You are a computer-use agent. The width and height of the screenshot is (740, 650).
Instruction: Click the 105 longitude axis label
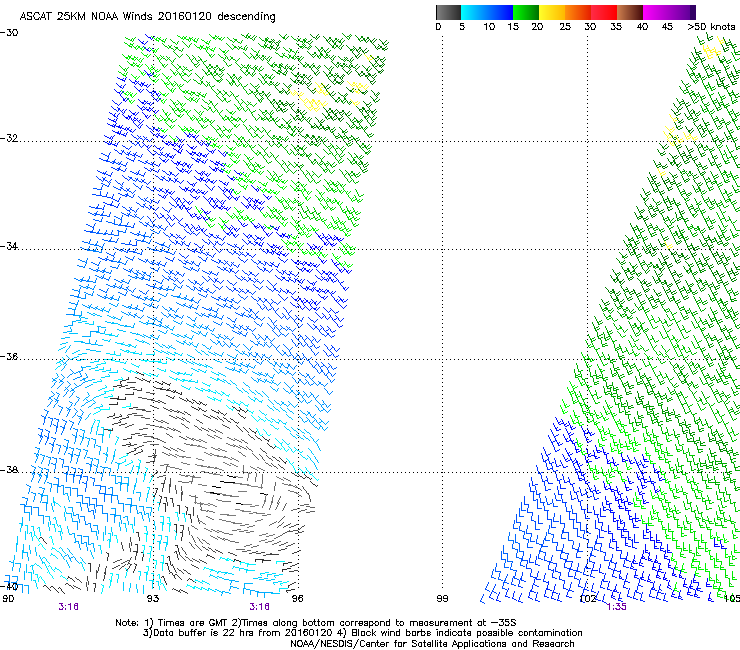tap(732, 599)
